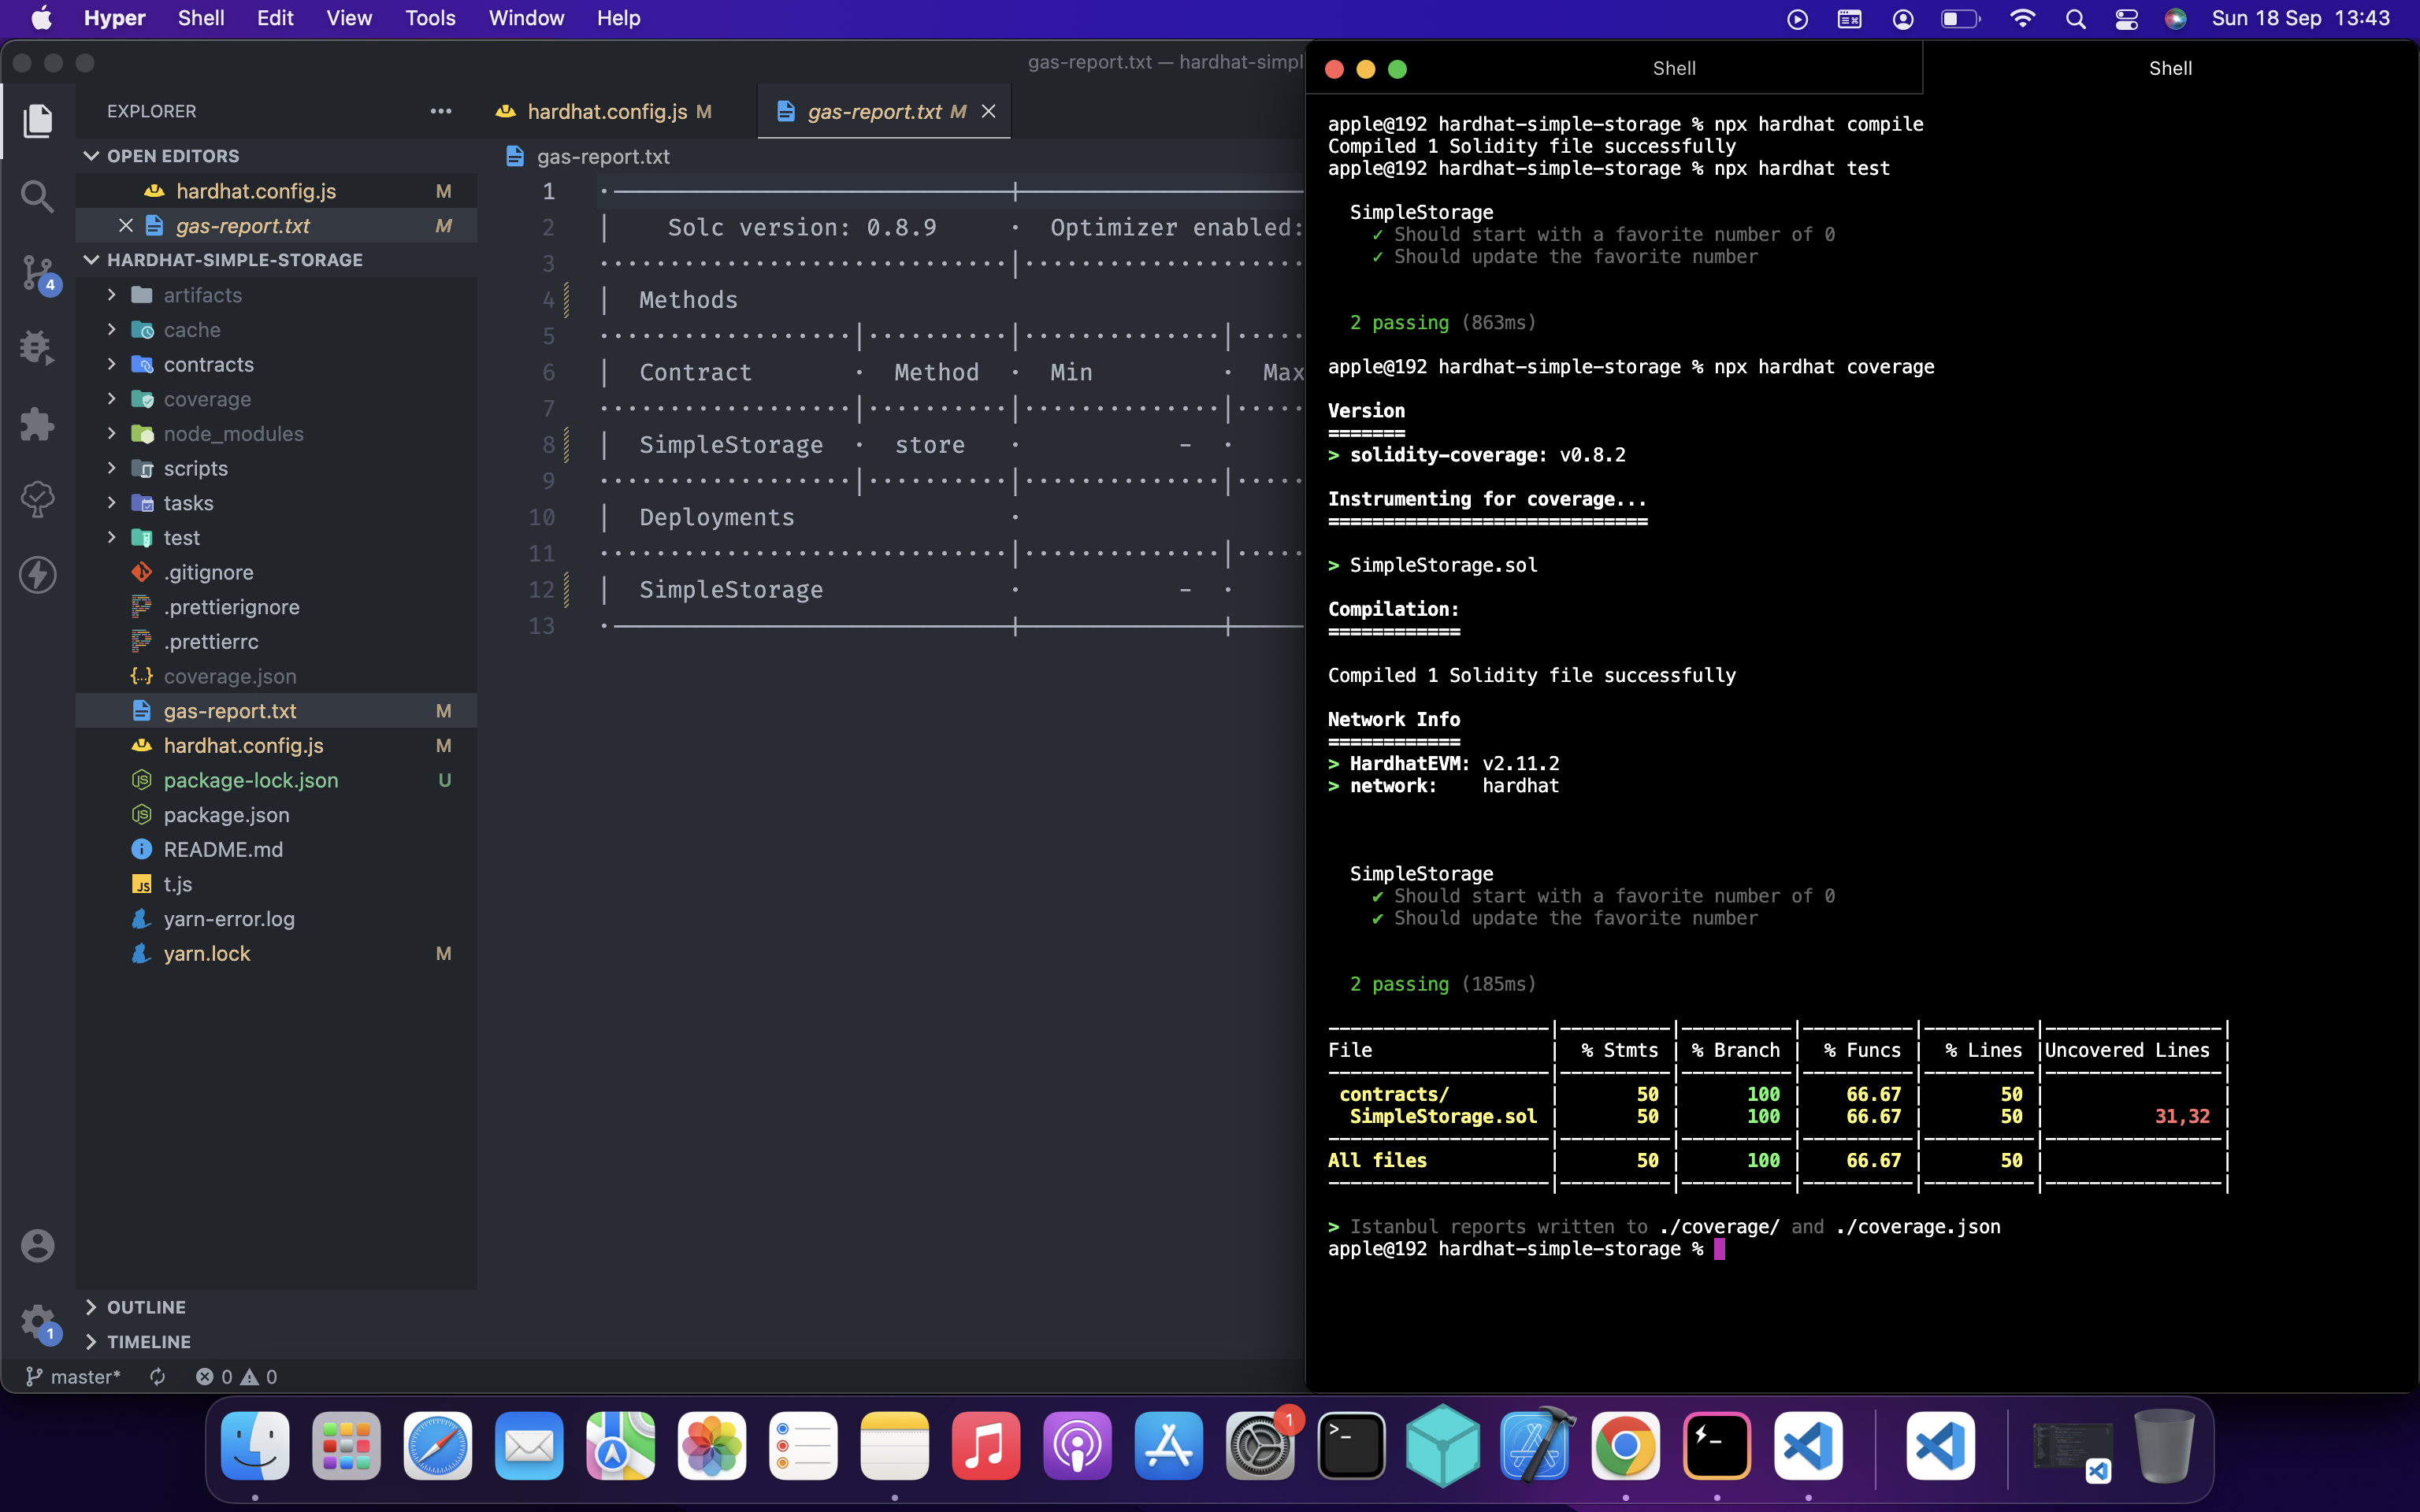Screen dimensions: 2420x1512
Task: Click the sync changes icon in status bar
Action: pos(157,1377)
